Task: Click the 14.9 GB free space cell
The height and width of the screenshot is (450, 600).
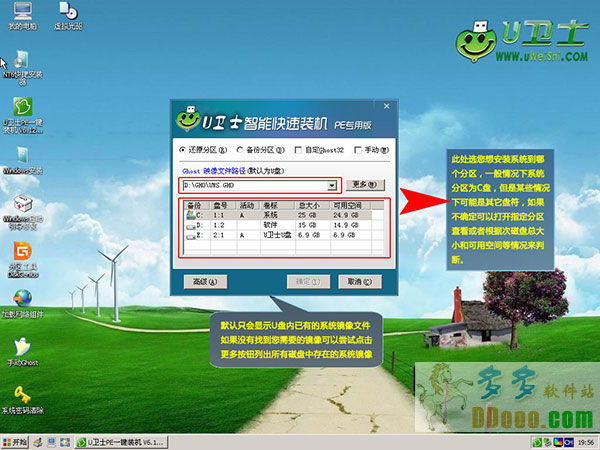Action: (346, 225)
